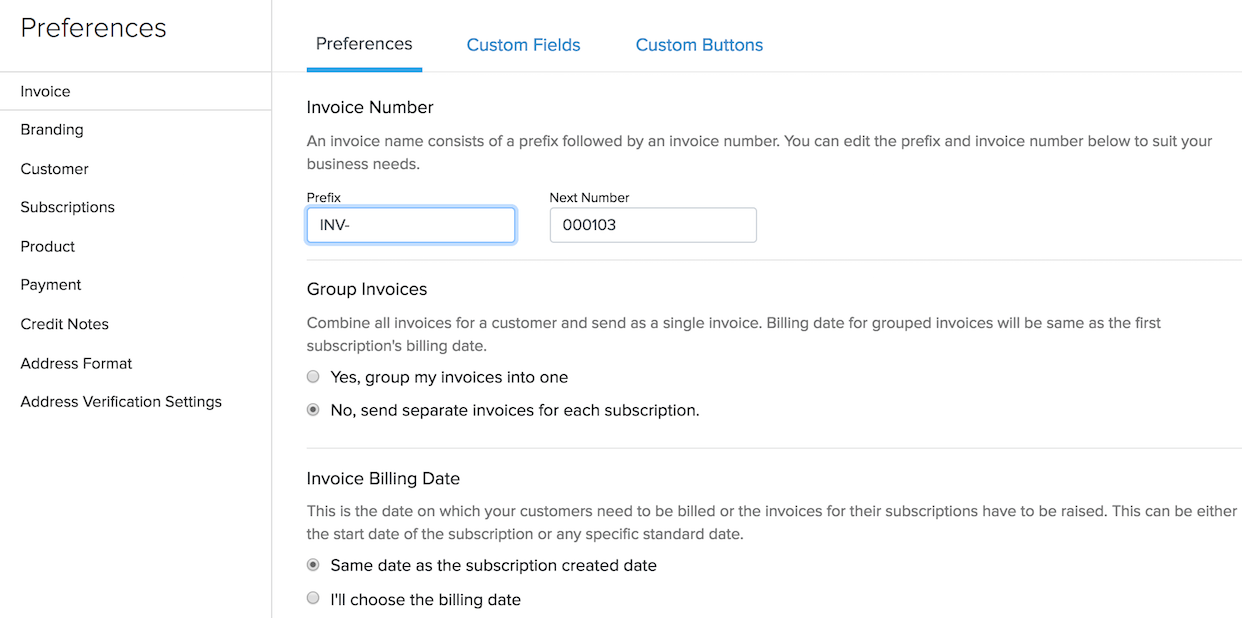Choose 'Same date as the subscription created date'
Screen dimensions: 1242x618
[312, 564]
